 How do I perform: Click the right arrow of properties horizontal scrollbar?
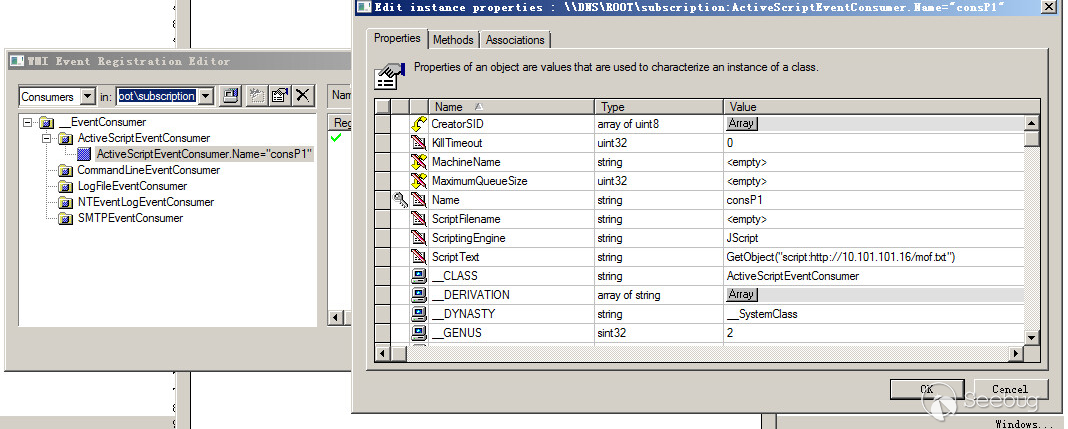point(1017,353)
